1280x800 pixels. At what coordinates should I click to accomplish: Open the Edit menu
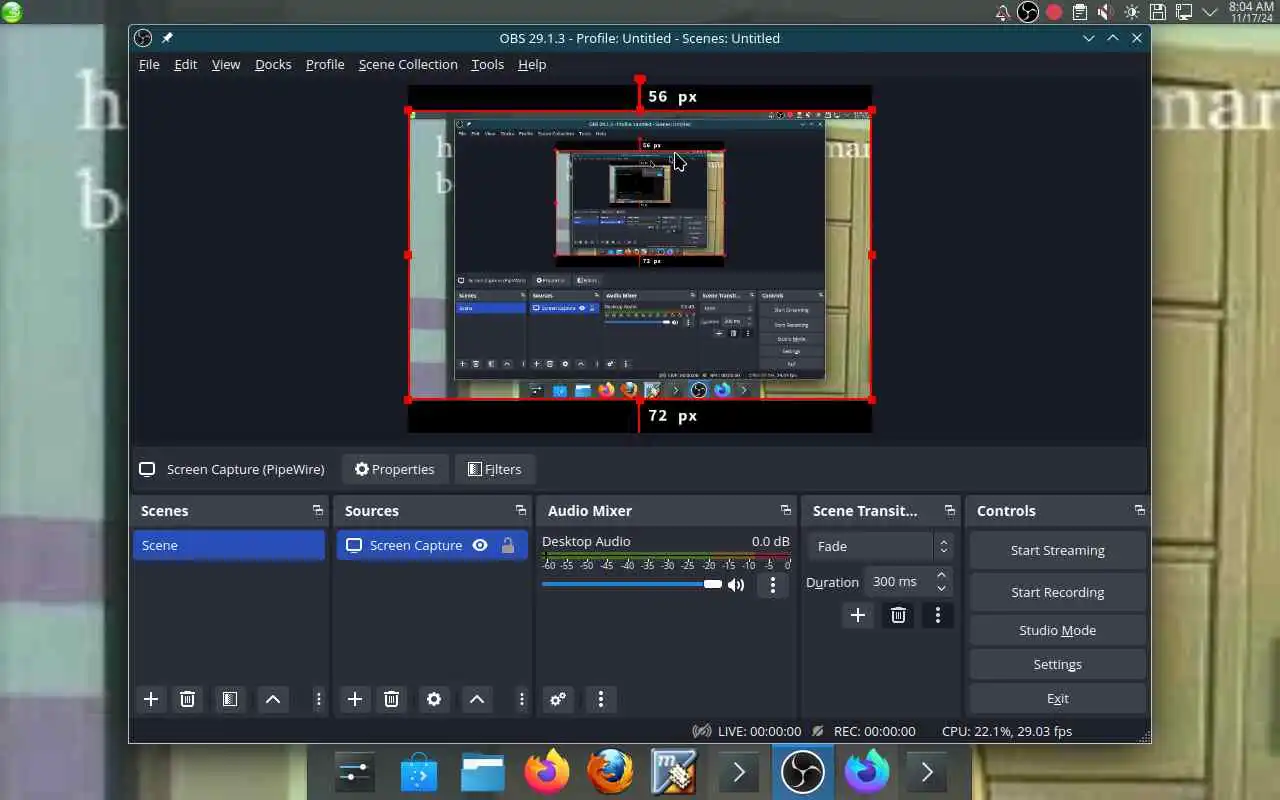(x=185, y=64)
